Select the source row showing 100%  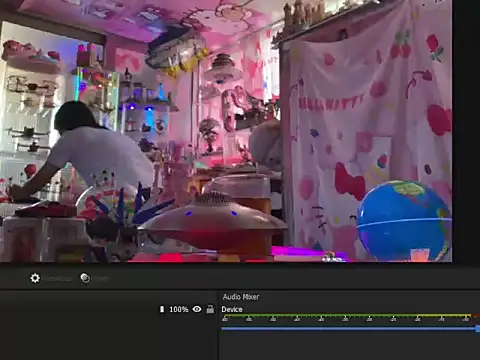109,309
